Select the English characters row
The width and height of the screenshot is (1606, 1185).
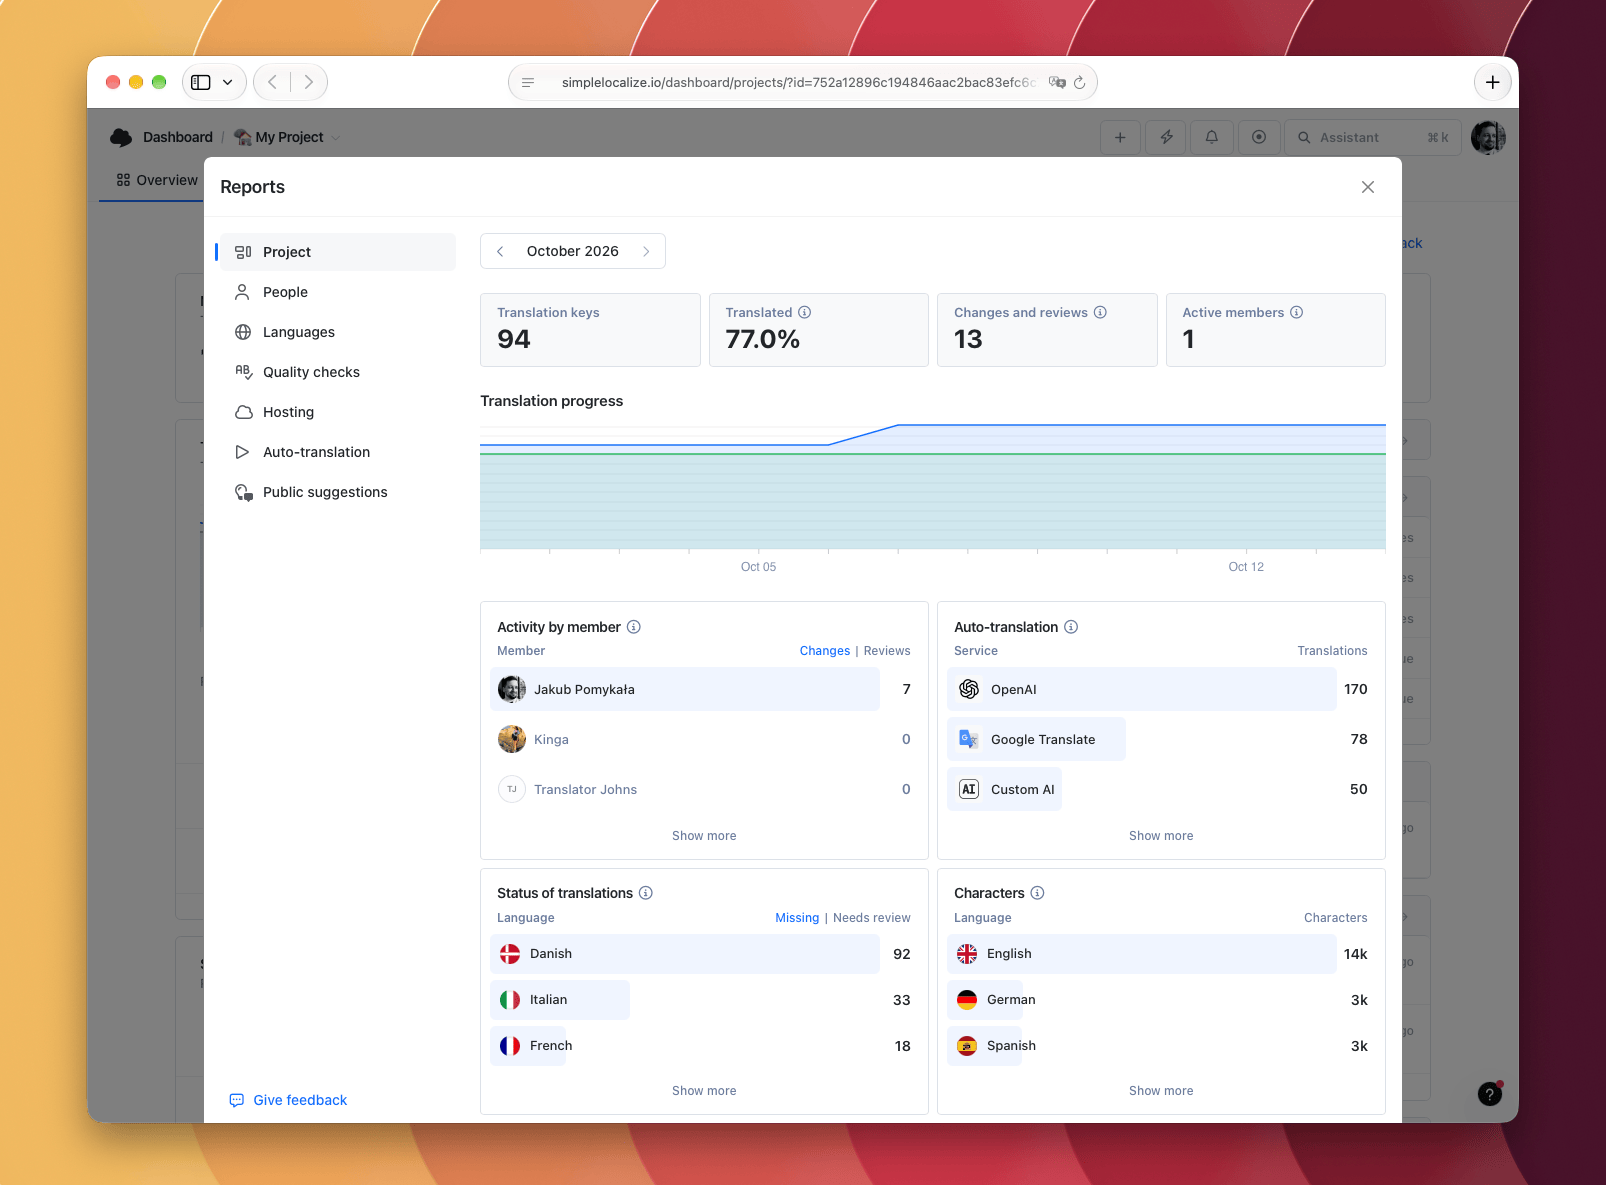[x=1161, y=954]
